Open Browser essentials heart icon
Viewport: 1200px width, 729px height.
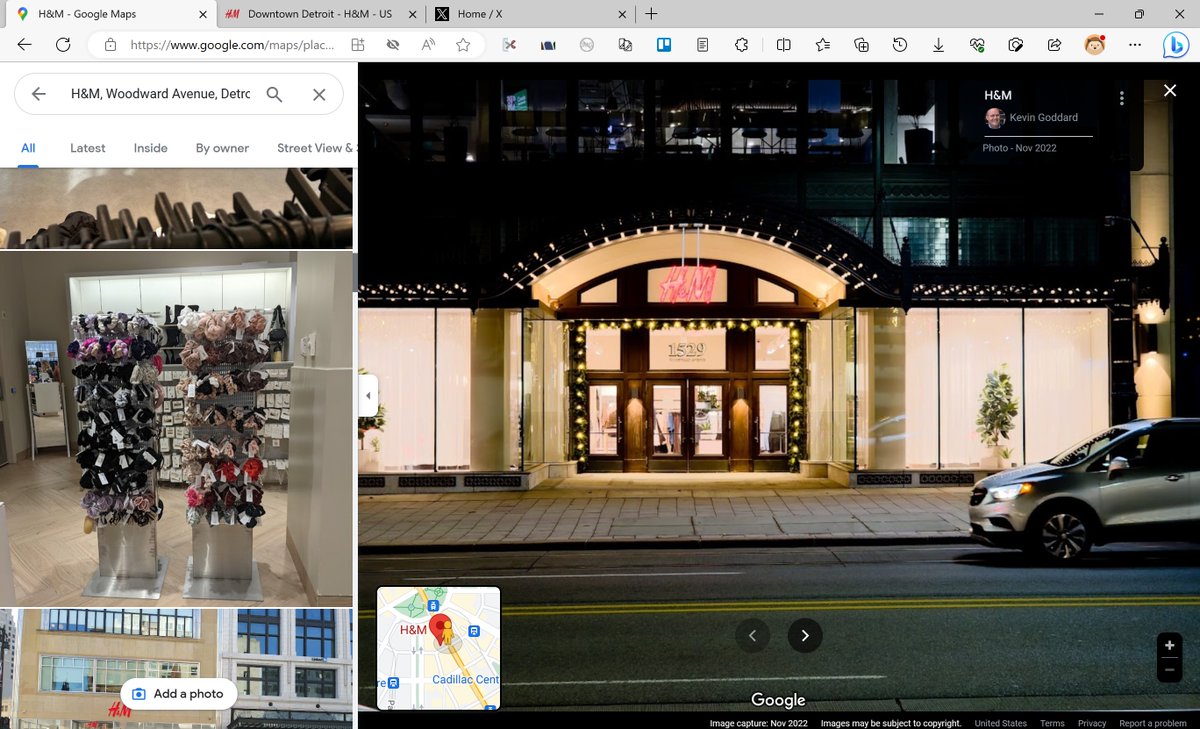(977, 45)
